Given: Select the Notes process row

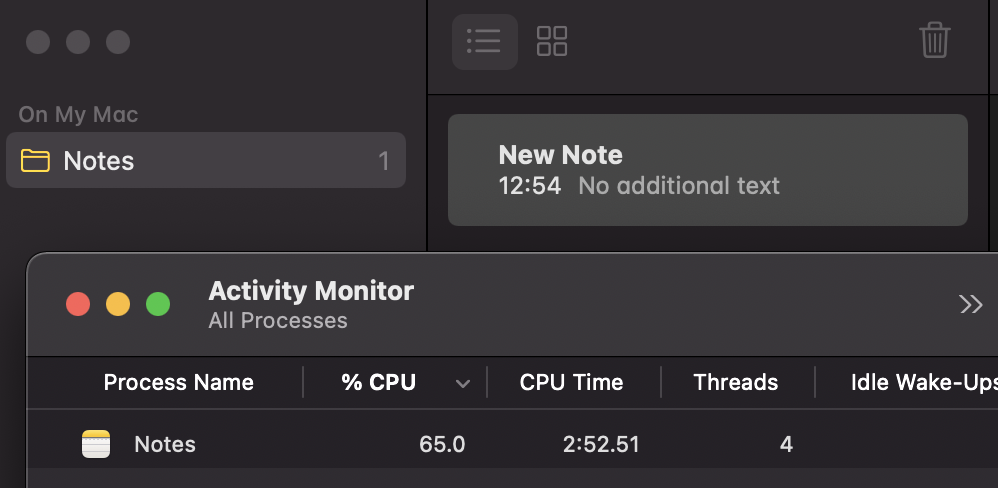Looking at the screenshot, I should [x=500, y=444].
